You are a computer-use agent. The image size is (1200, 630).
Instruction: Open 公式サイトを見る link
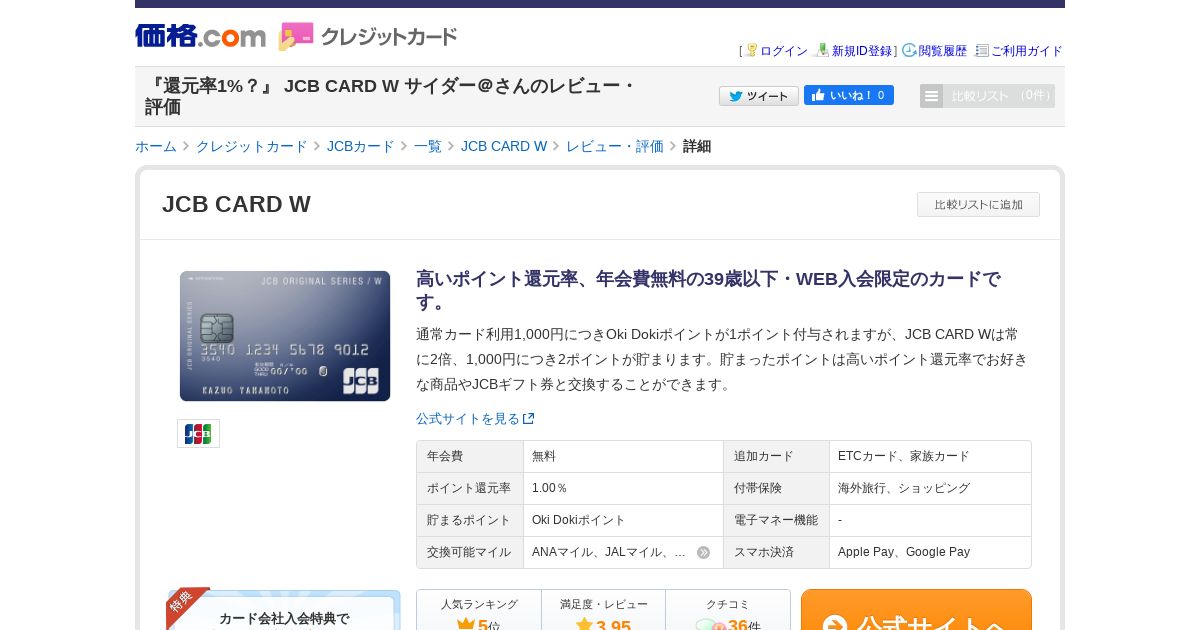click(475, 419)
